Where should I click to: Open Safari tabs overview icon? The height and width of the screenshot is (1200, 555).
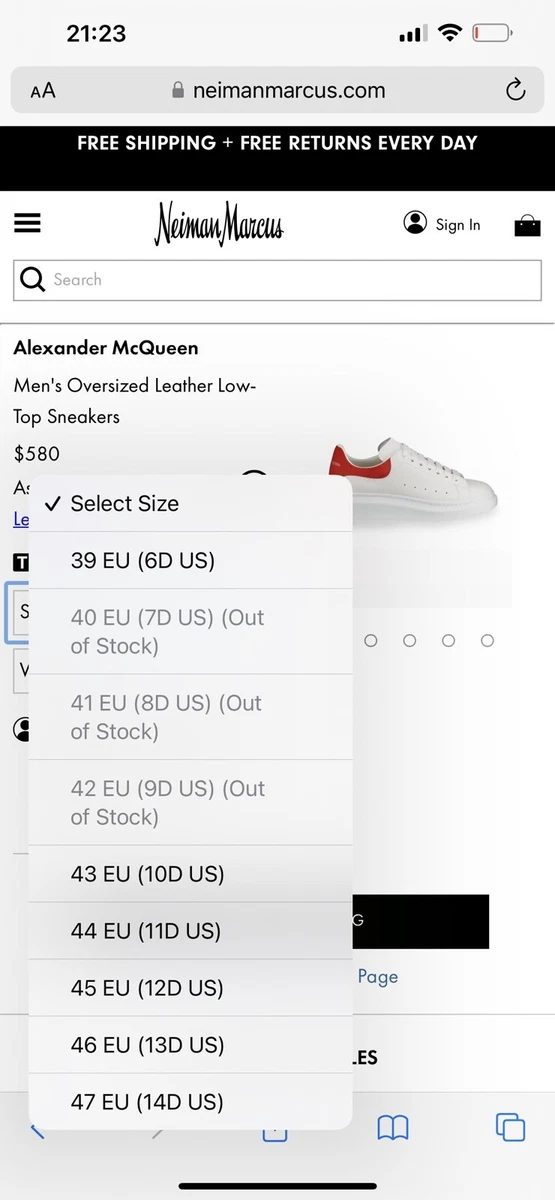click(x=510, y=1127)
